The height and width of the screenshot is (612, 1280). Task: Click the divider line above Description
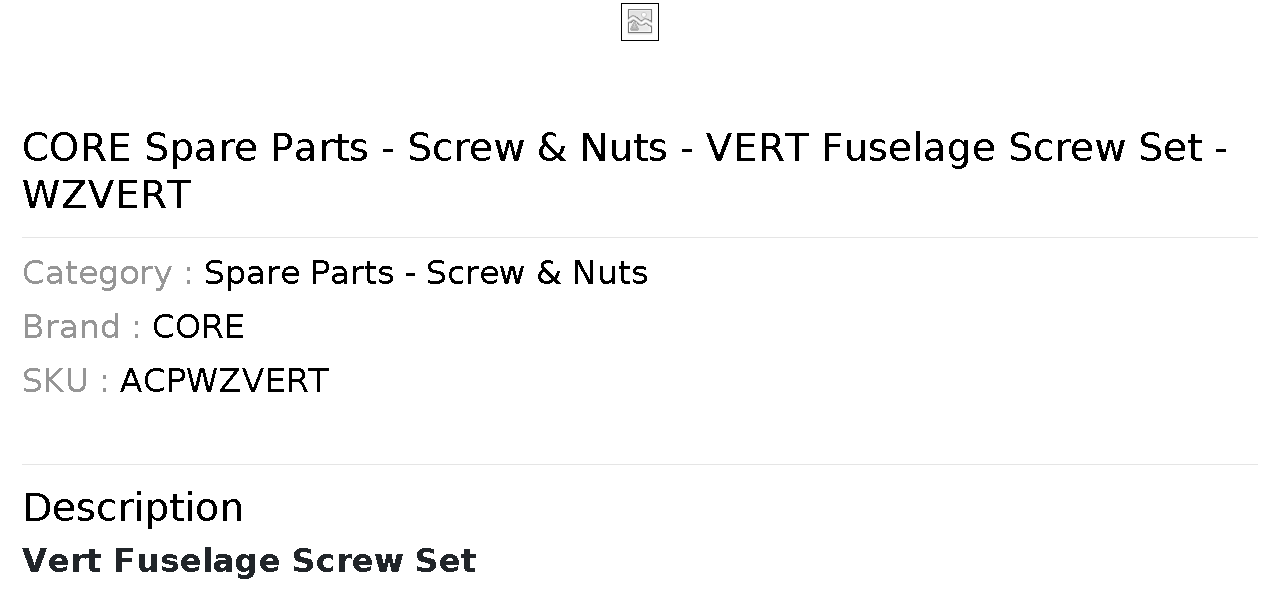(640, 464)
